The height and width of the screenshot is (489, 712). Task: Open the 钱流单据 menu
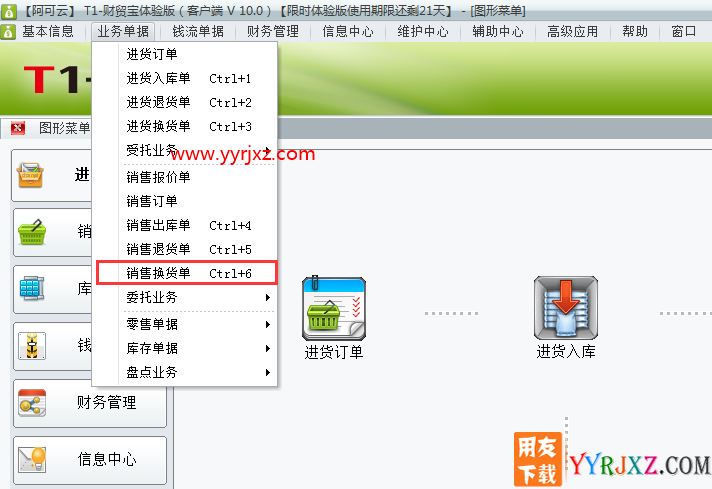pos(198,31)
